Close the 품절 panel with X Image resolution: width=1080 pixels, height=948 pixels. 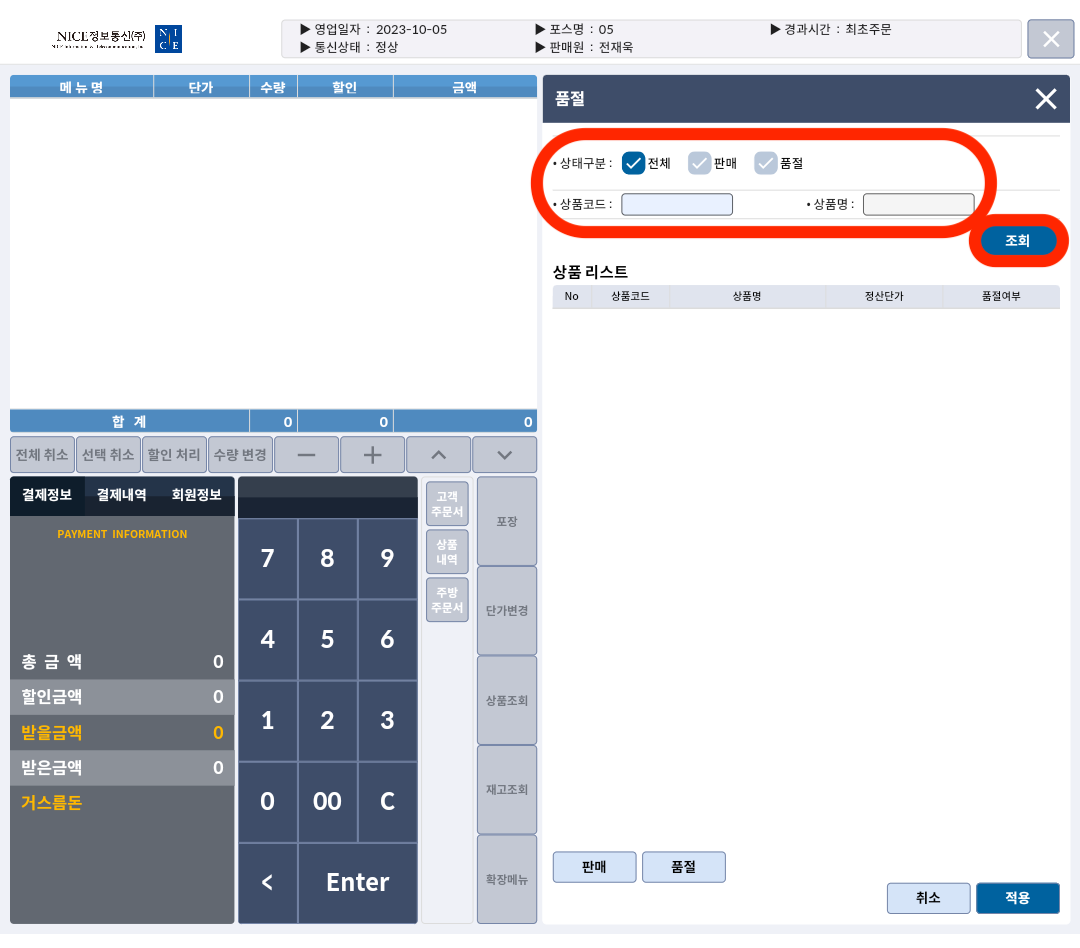[1045, 99]
